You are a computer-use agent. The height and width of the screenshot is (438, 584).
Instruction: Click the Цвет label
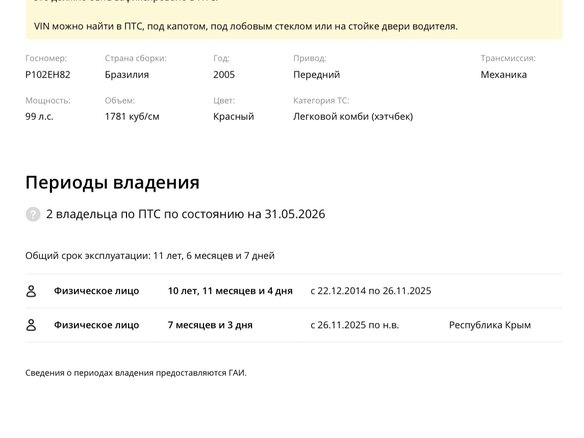click(x=224, y=101)
